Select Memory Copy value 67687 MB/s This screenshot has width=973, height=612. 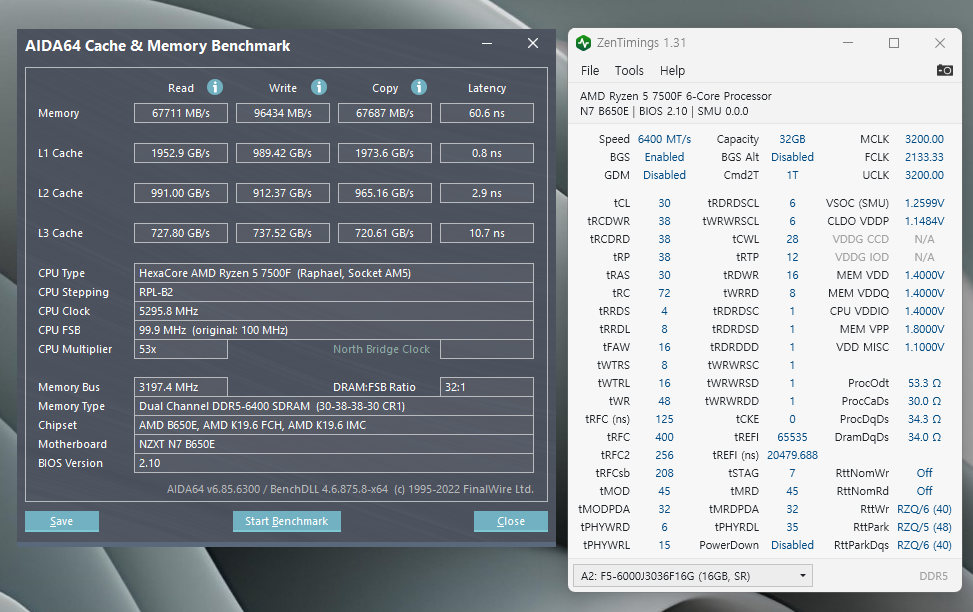pyautogui.click(x=384, y=113)
